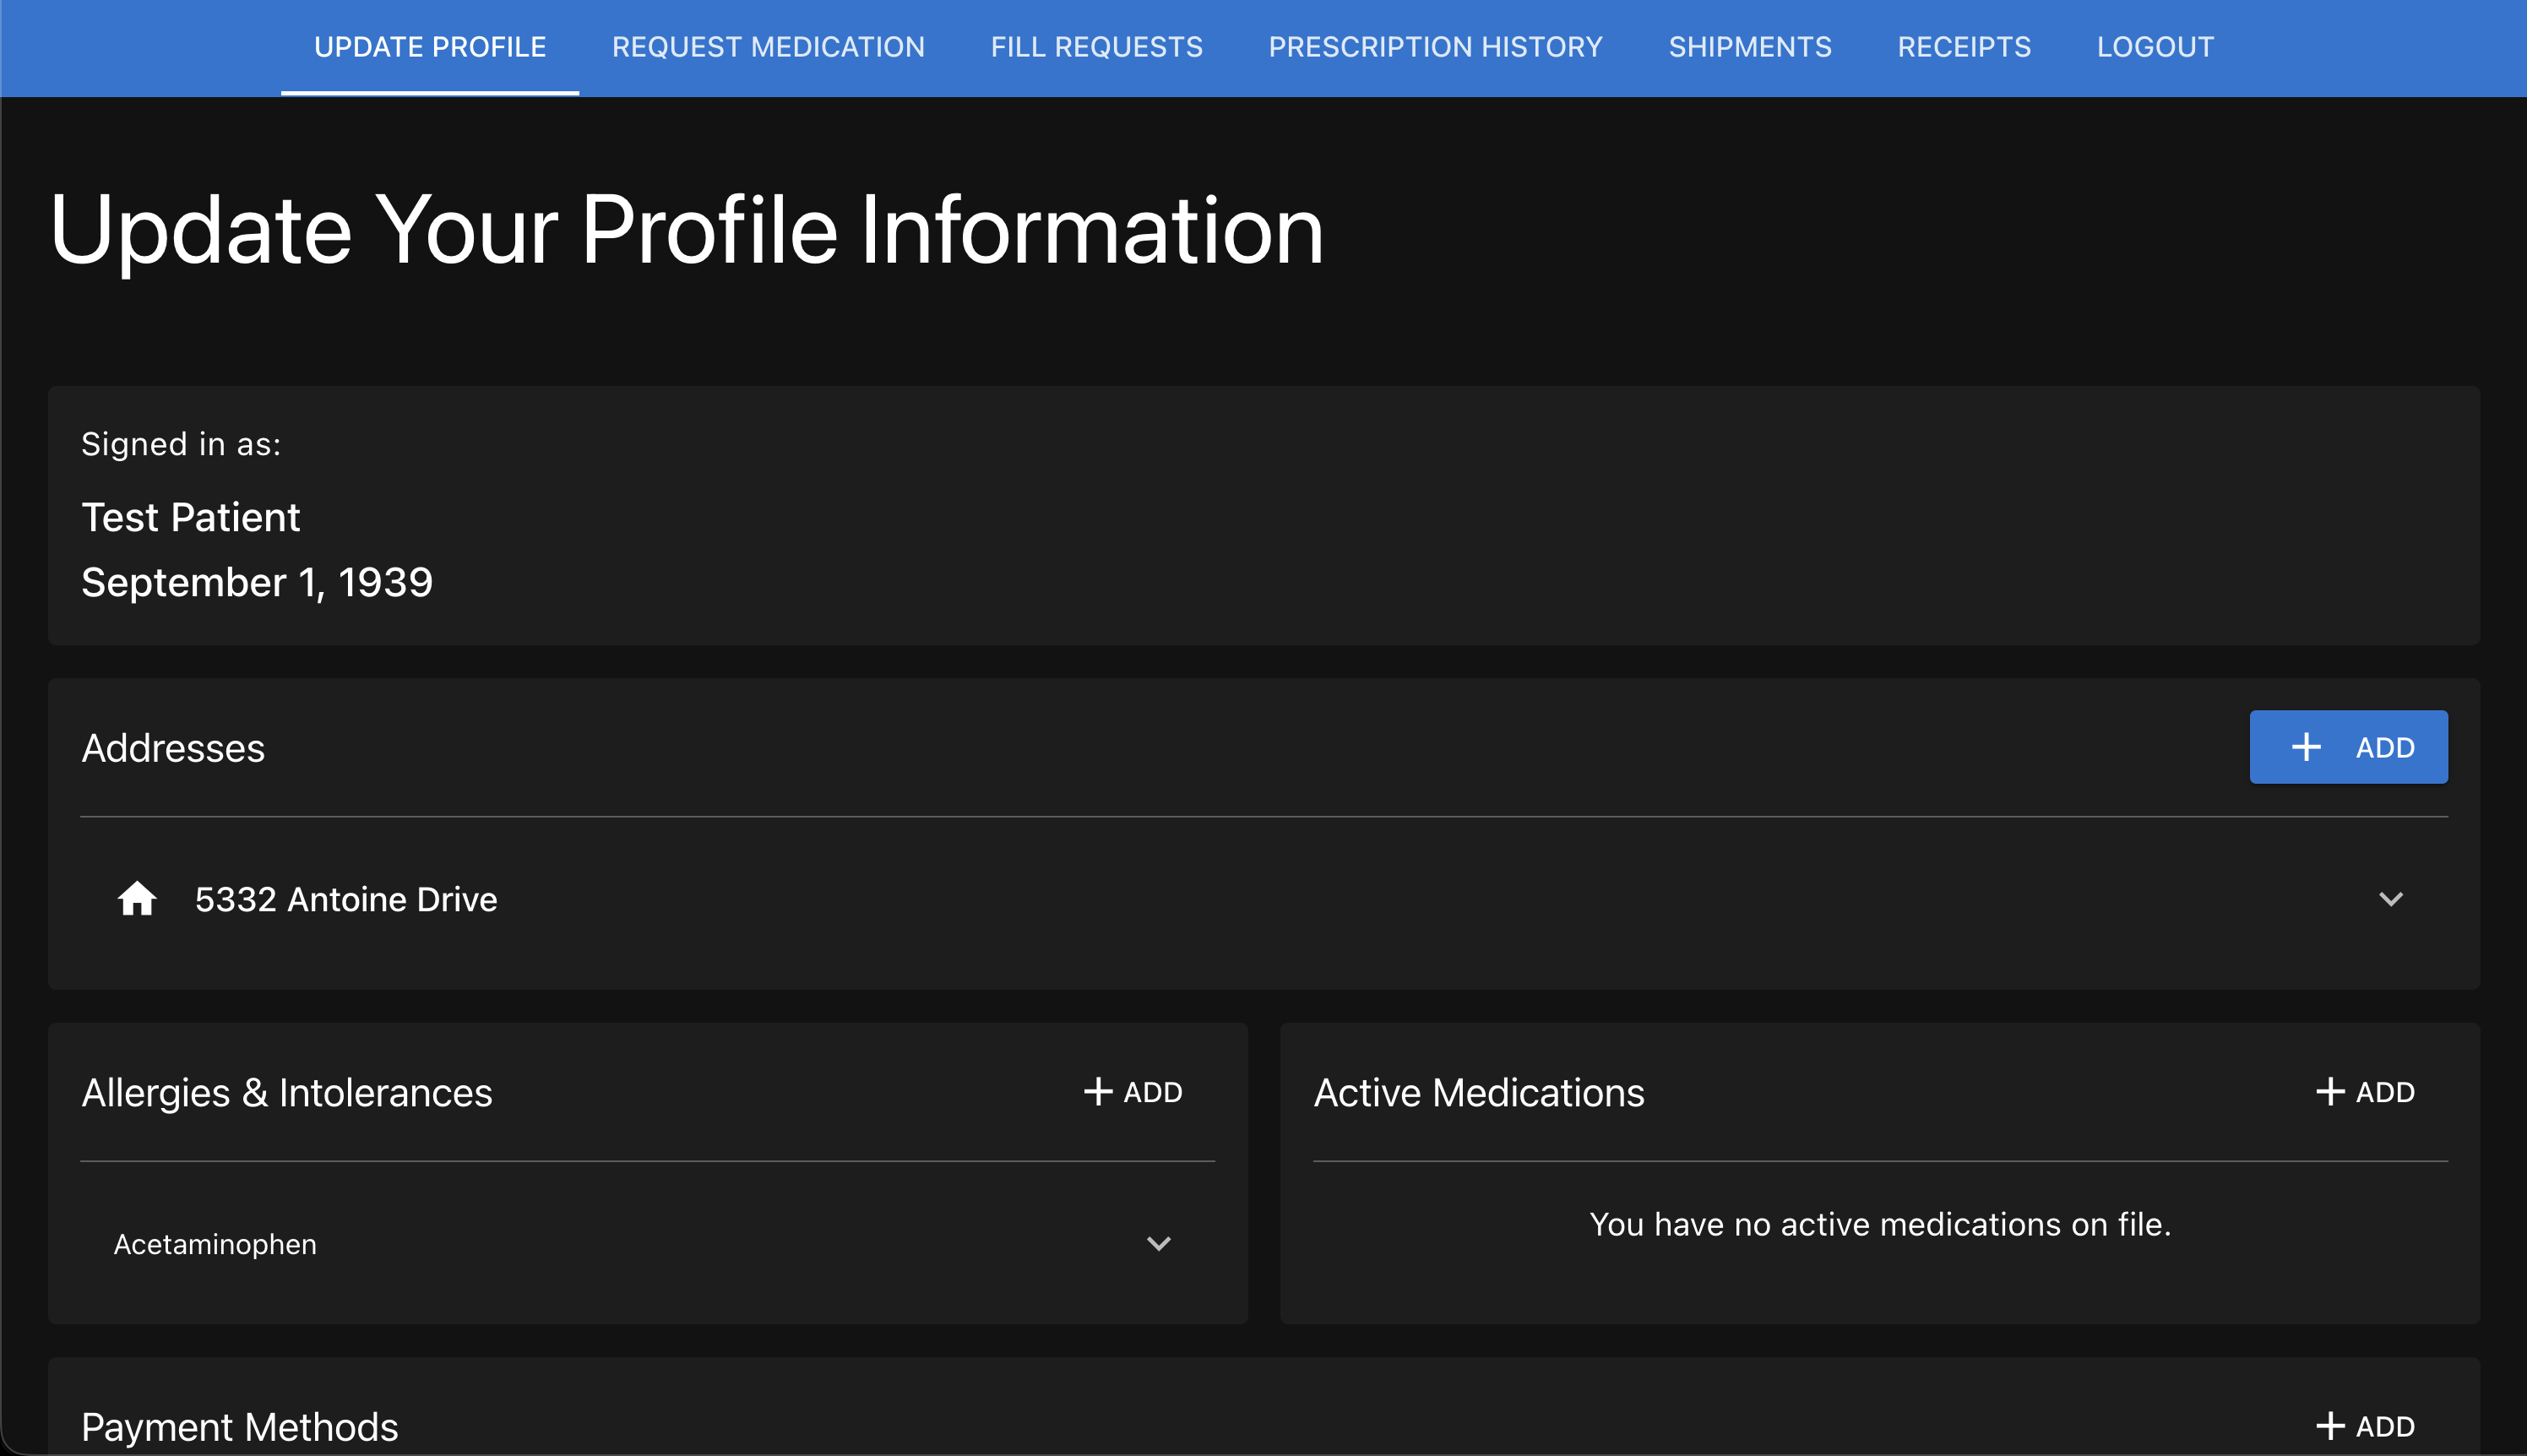This screenshot has width=2527, height=1456.
Task: Select the 5332 Antoine Drive address text
Action: tap(346, 899)
